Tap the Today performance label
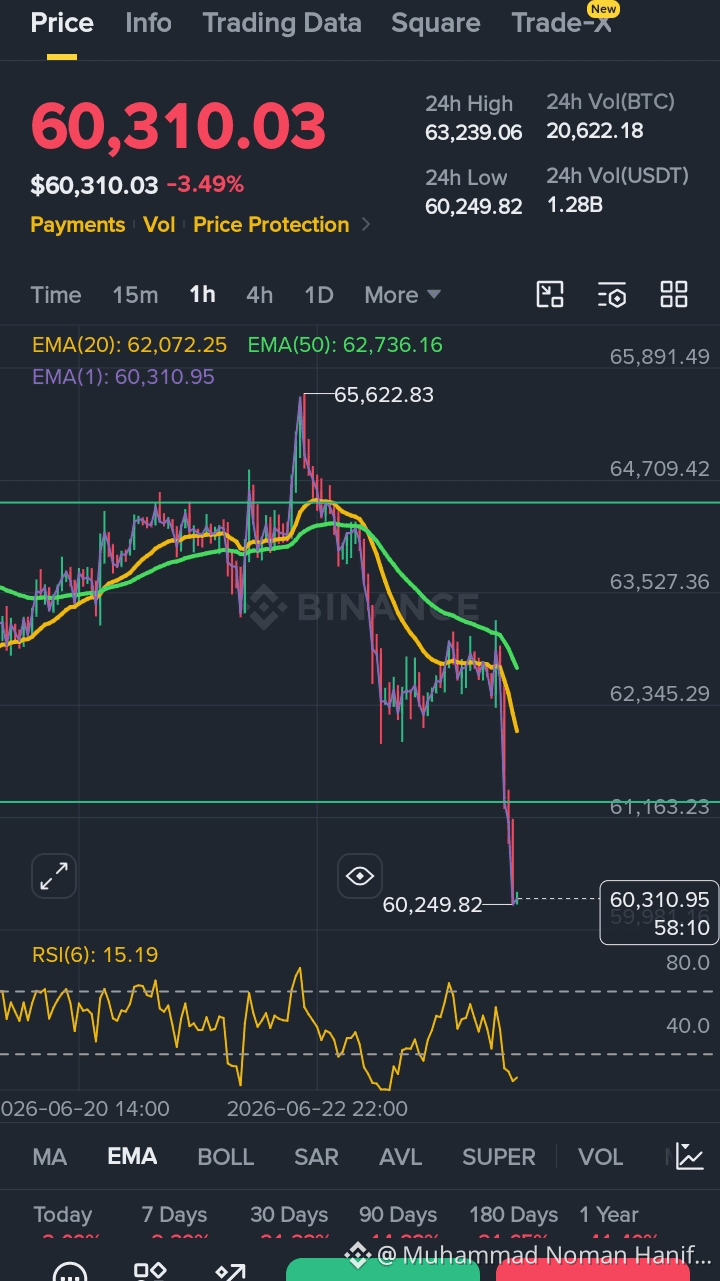The width and height of the screenshot is (720, 1281). pyautogui.click(x=63, y=1215)
